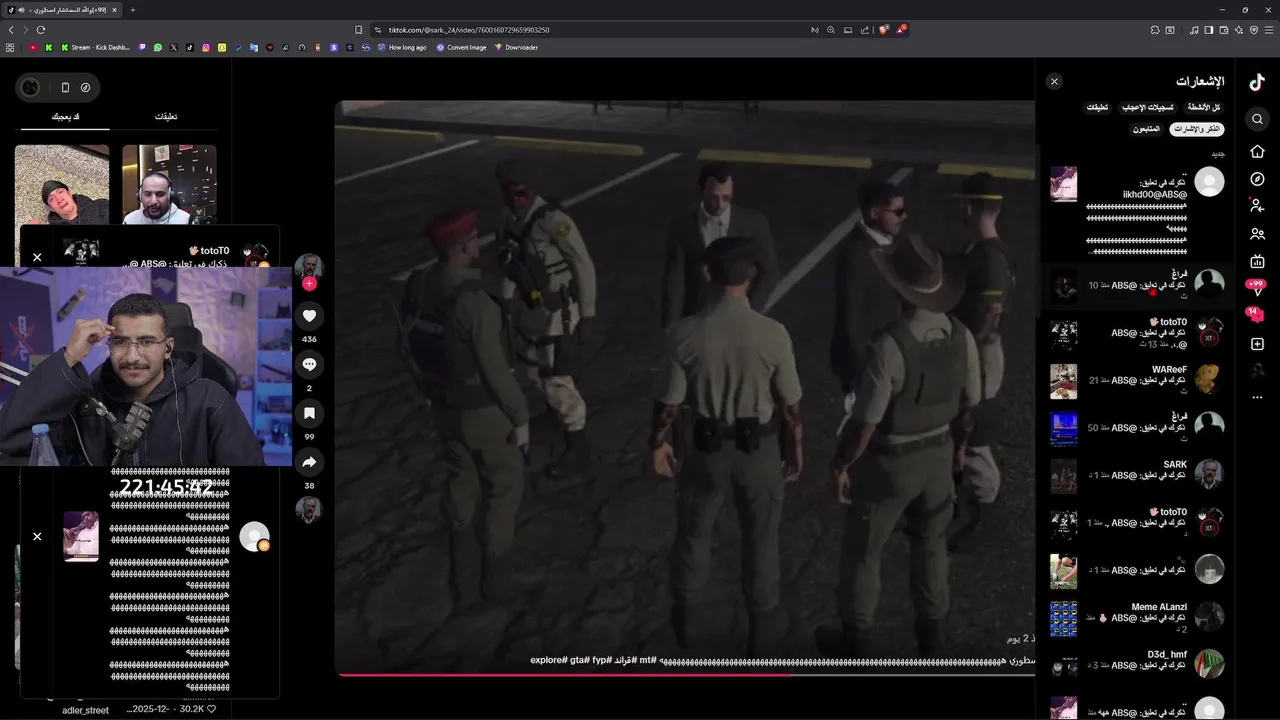Open the 'How long ago' bookmark

401,47
